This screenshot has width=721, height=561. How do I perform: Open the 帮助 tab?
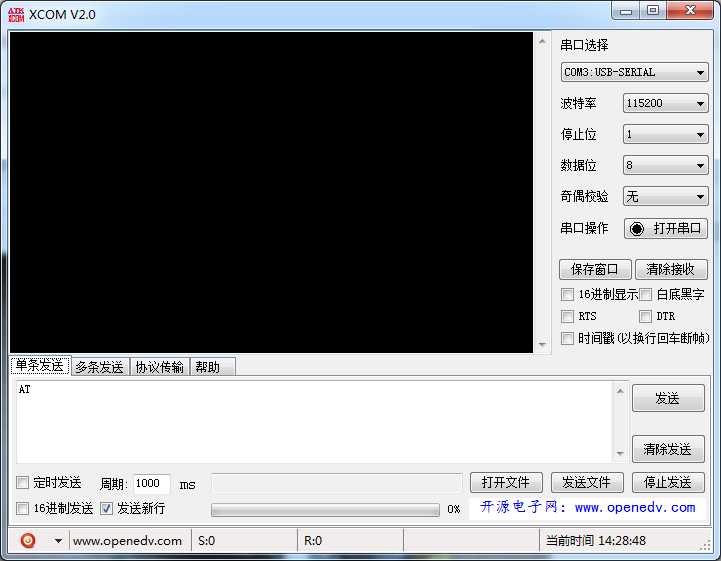[212, 367]
